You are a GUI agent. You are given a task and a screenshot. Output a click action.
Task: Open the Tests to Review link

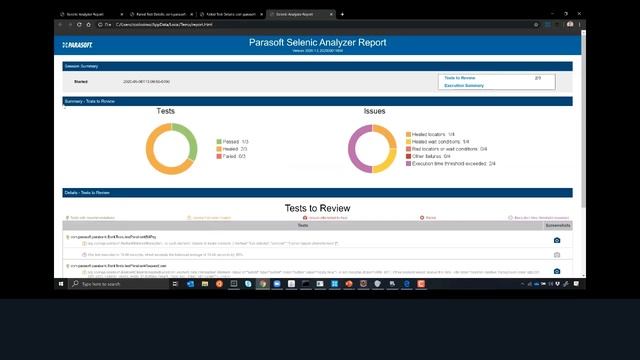460,78
